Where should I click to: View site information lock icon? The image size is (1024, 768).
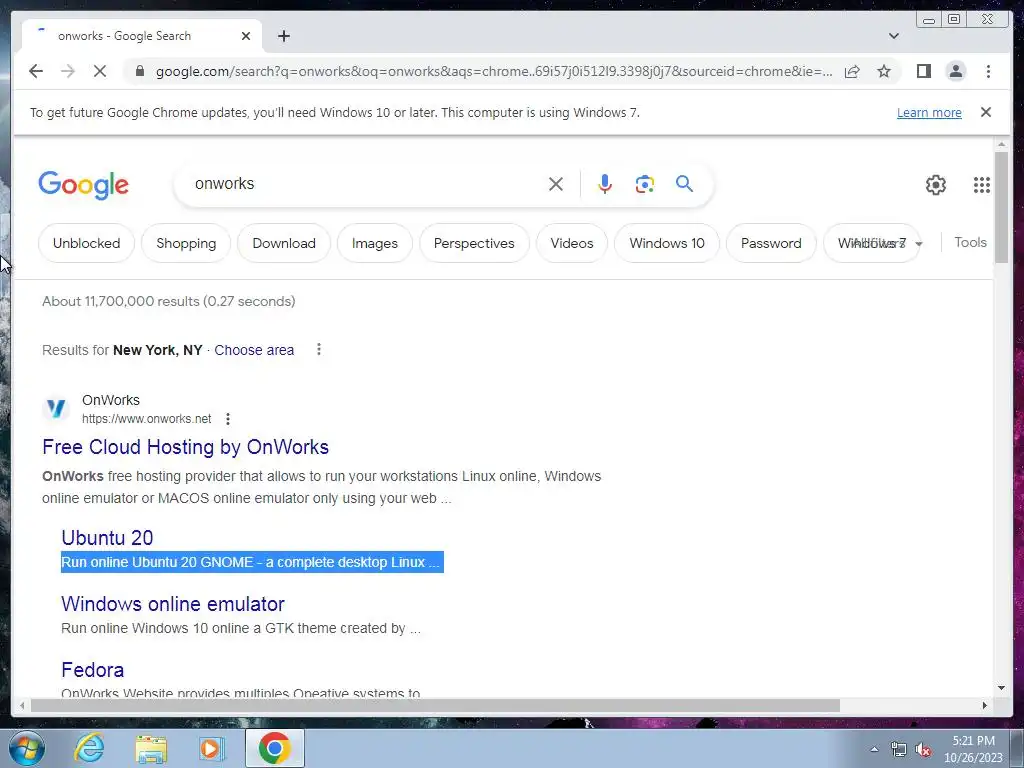tap(140, 71)
